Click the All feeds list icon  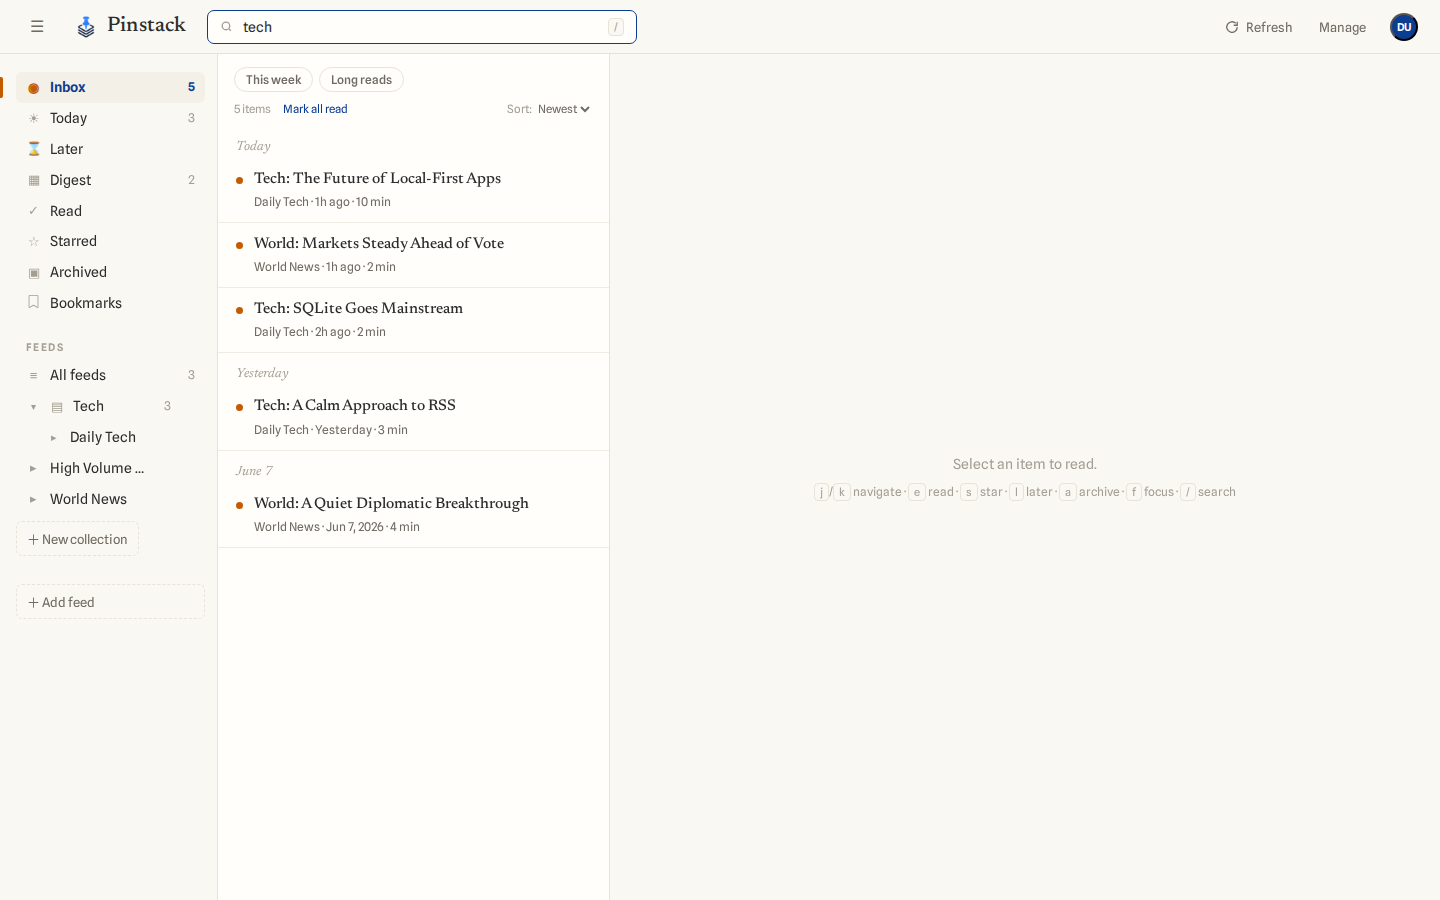[34, 375]
